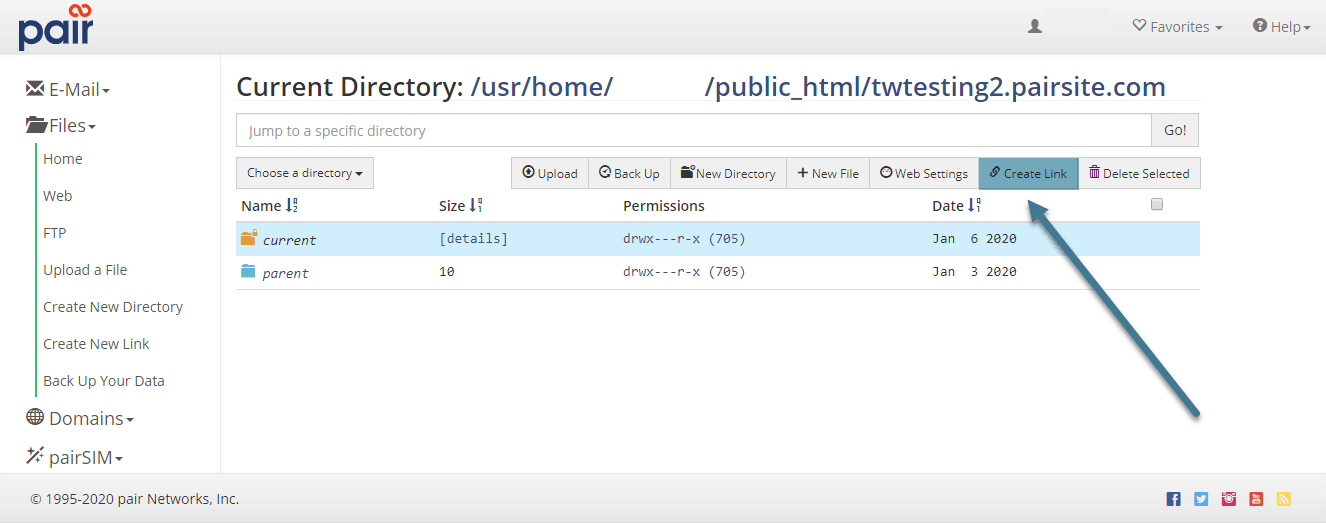This screenshot has width=1326, height=523.
Task: Open the Facebook social icon
Action: coord(1174,499)
